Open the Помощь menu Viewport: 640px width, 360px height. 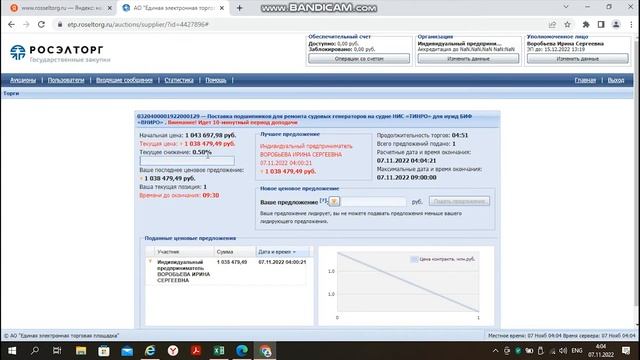click(x=216, y=80)
